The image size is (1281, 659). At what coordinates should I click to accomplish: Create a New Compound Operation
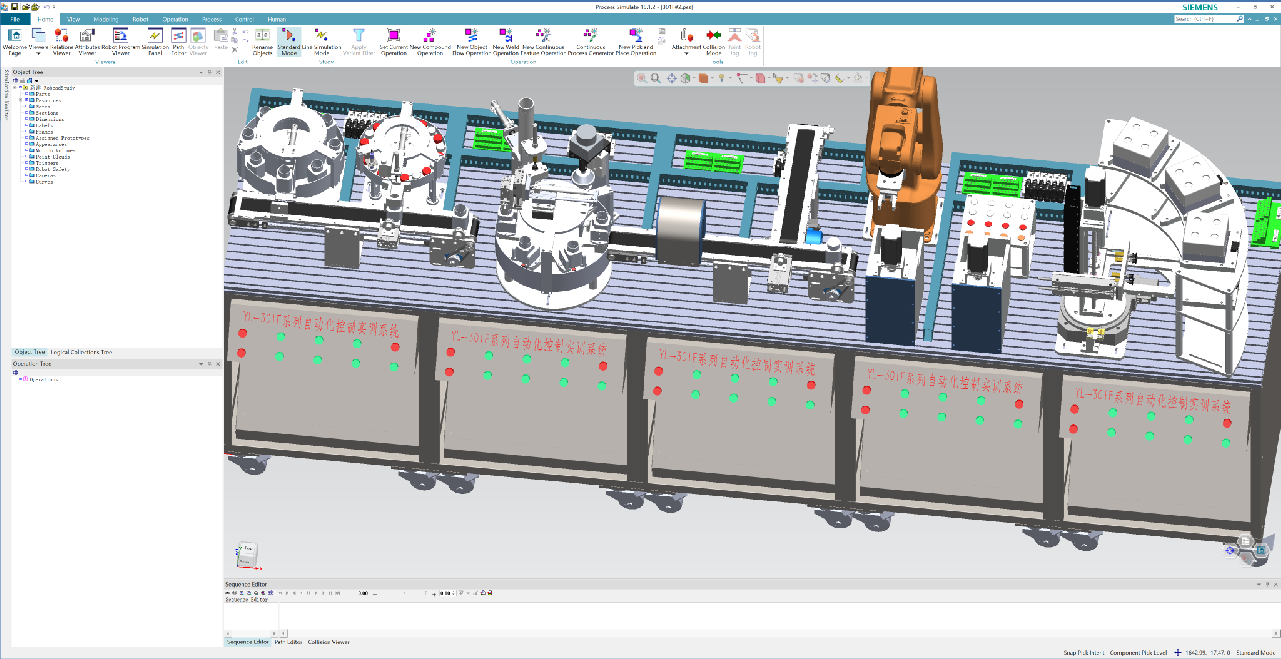430,41
